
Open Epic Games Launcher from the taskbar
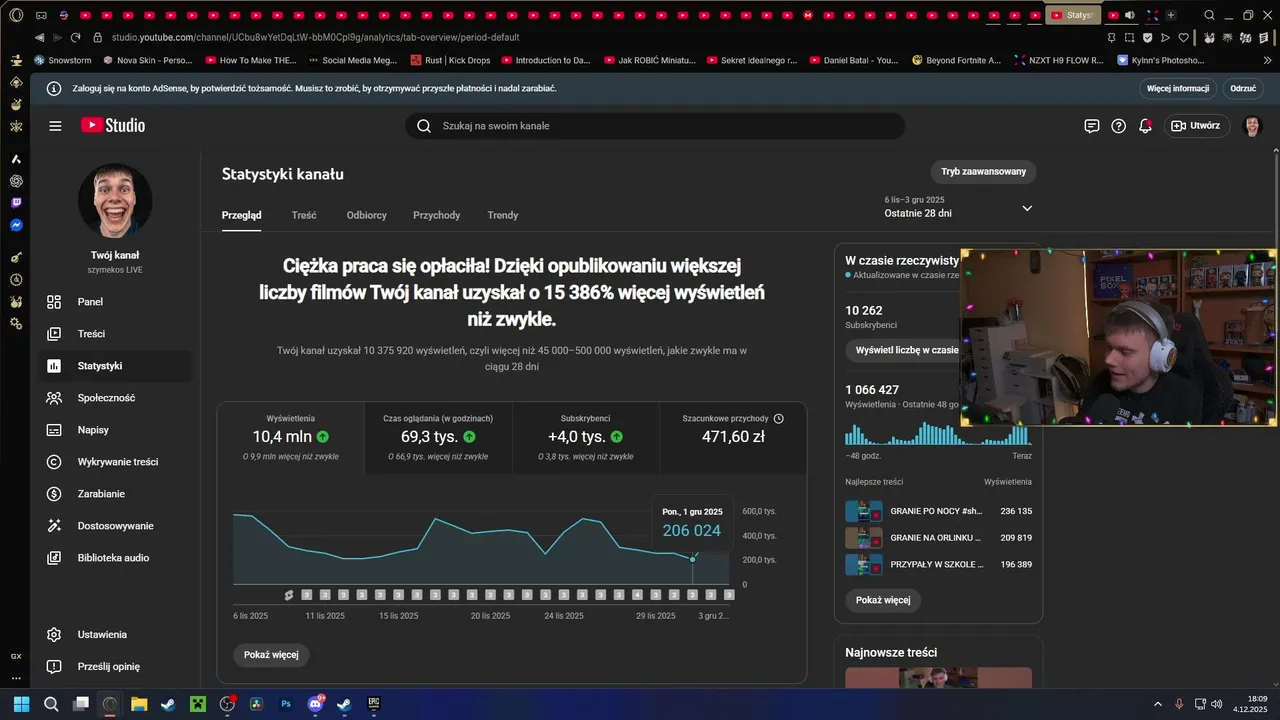click(x=374, y=704)
